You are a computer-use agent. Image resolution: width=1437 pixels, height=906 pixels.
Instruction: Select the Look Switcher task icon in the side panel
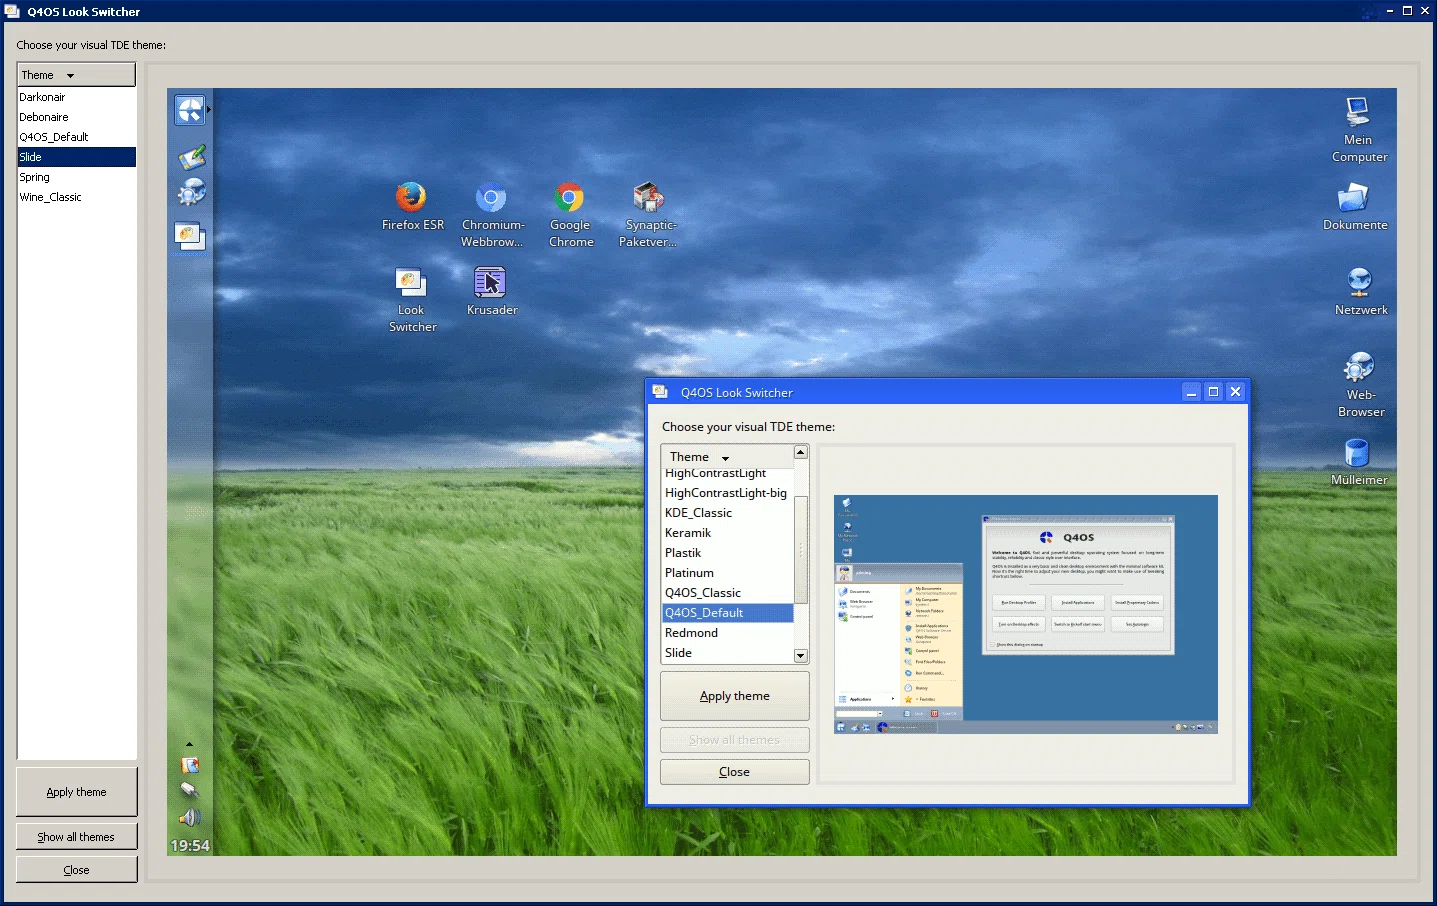click(190, 236)
